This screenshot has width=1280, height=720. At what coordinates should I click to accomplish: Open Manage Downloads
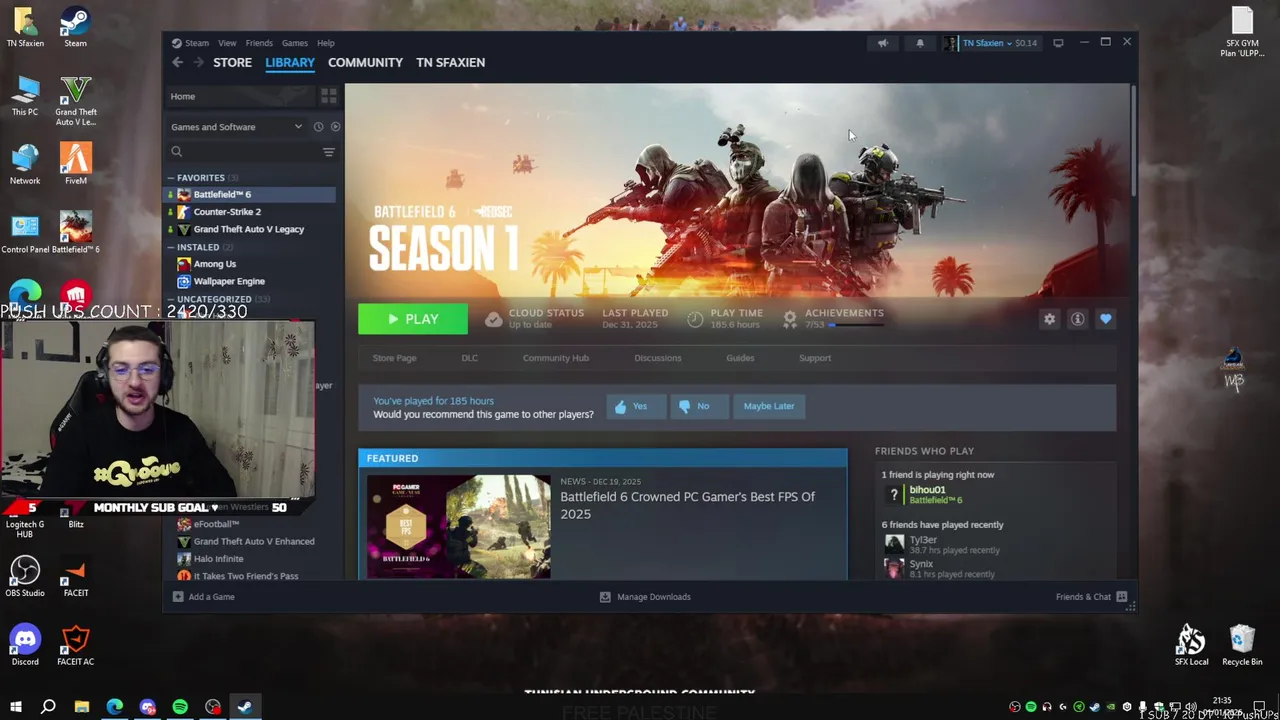[x=645, y=597]
